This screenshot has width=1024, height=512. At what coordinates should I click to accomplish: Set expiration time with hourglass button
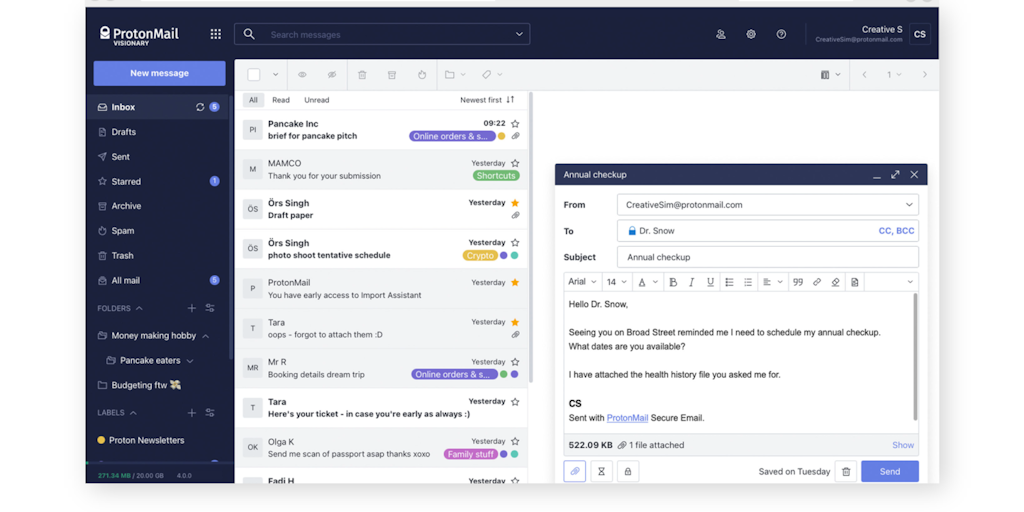pyautogui.click(x=601, y=472)
